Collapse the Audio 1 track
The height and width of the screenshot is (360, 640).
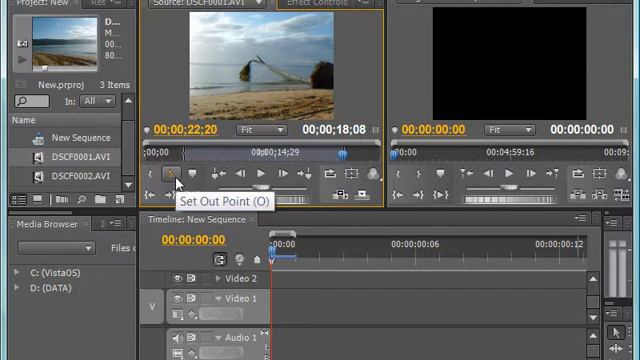(218, 338)
